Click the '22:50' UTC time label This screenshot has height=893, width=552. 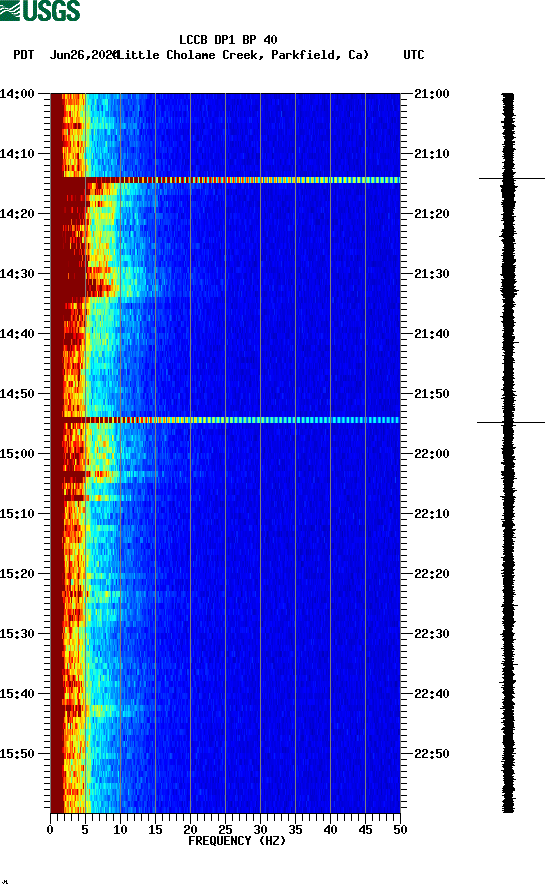[x=432, y=753]
